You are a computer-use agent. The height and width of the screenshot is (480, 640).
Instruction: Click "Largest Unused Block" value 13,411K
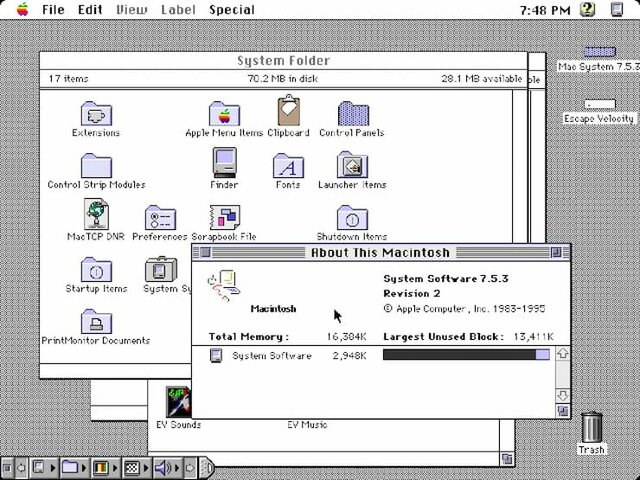click(x=533, y=337)
